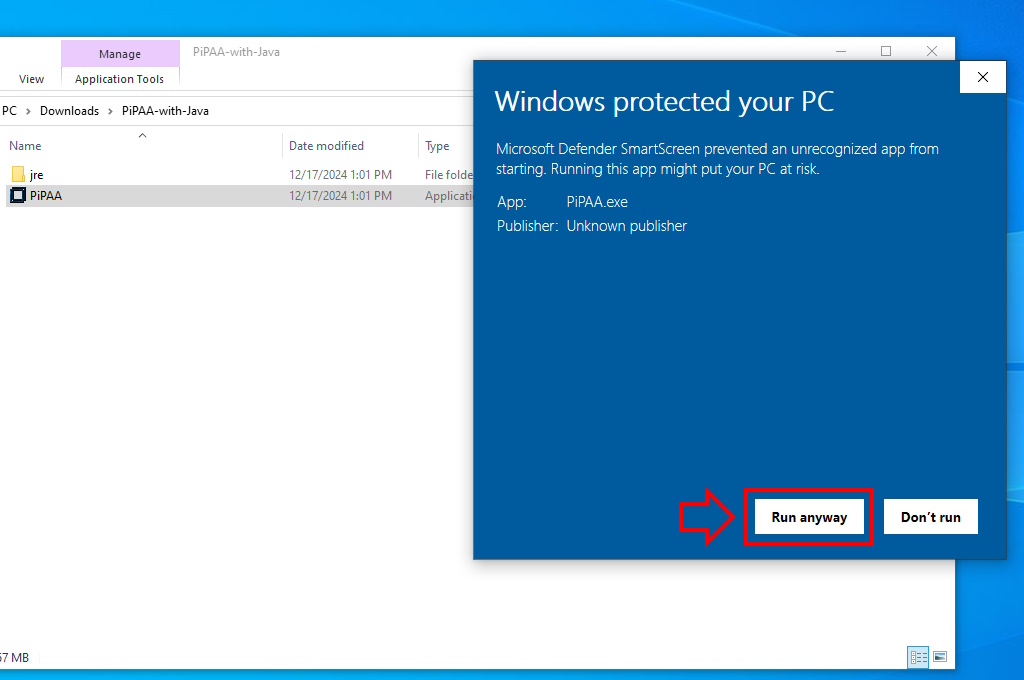Click PC in the address breadcrumb
The width and height of the screenshot is (1024, 680).
[9, 111]
